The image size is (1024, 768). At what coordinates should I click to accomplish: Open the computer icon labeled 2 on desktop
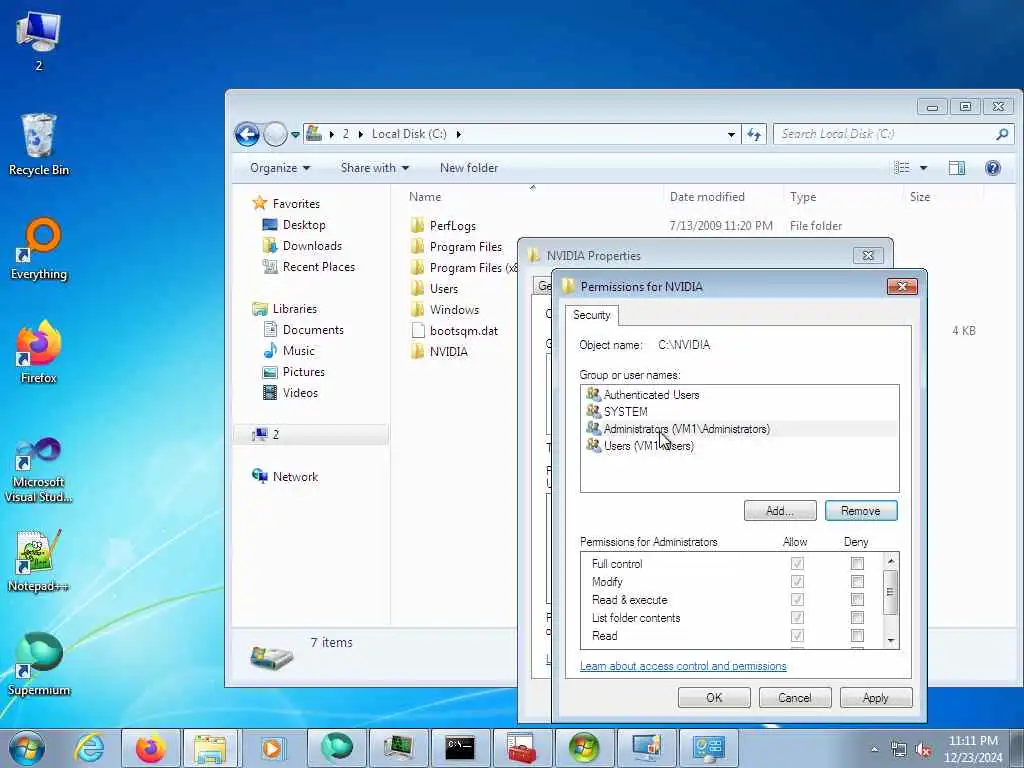[x=39, y=40]
